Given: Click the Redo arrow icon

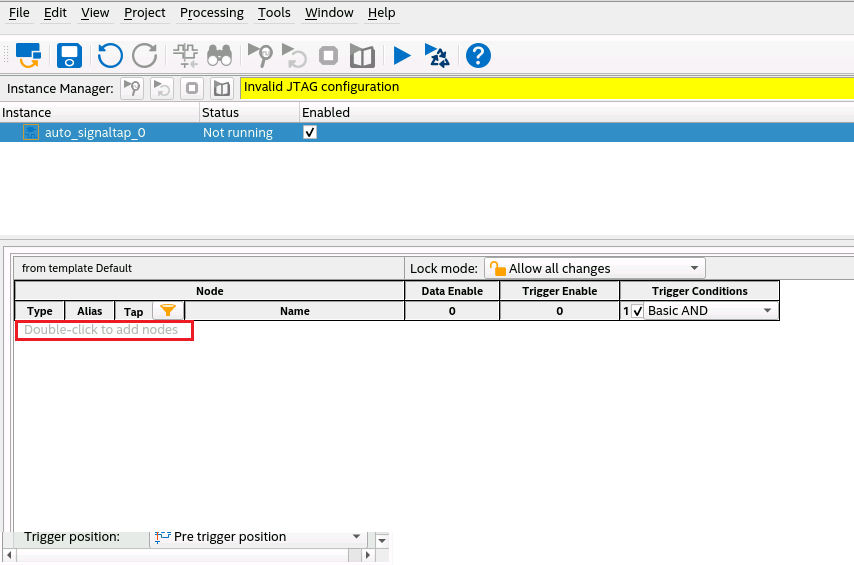Looking at the screenshot, I should (145, 55).
